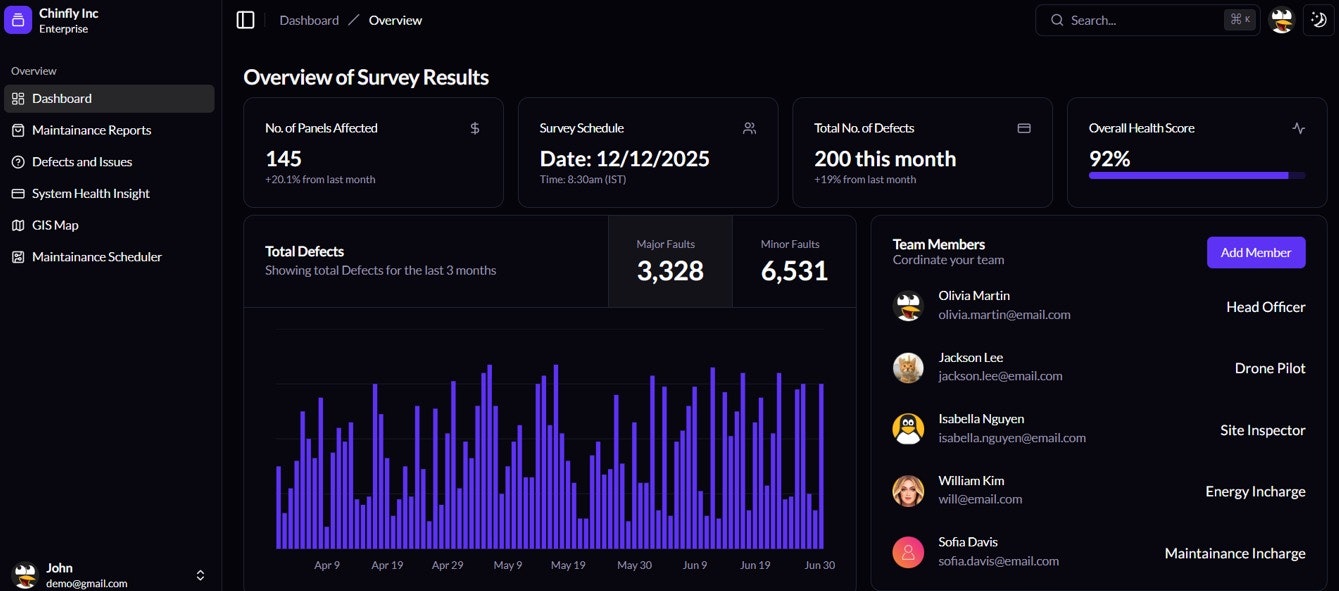Click the Overall Health Score progress bar
Viewport: 1339px width, 591px height.
1197,175
